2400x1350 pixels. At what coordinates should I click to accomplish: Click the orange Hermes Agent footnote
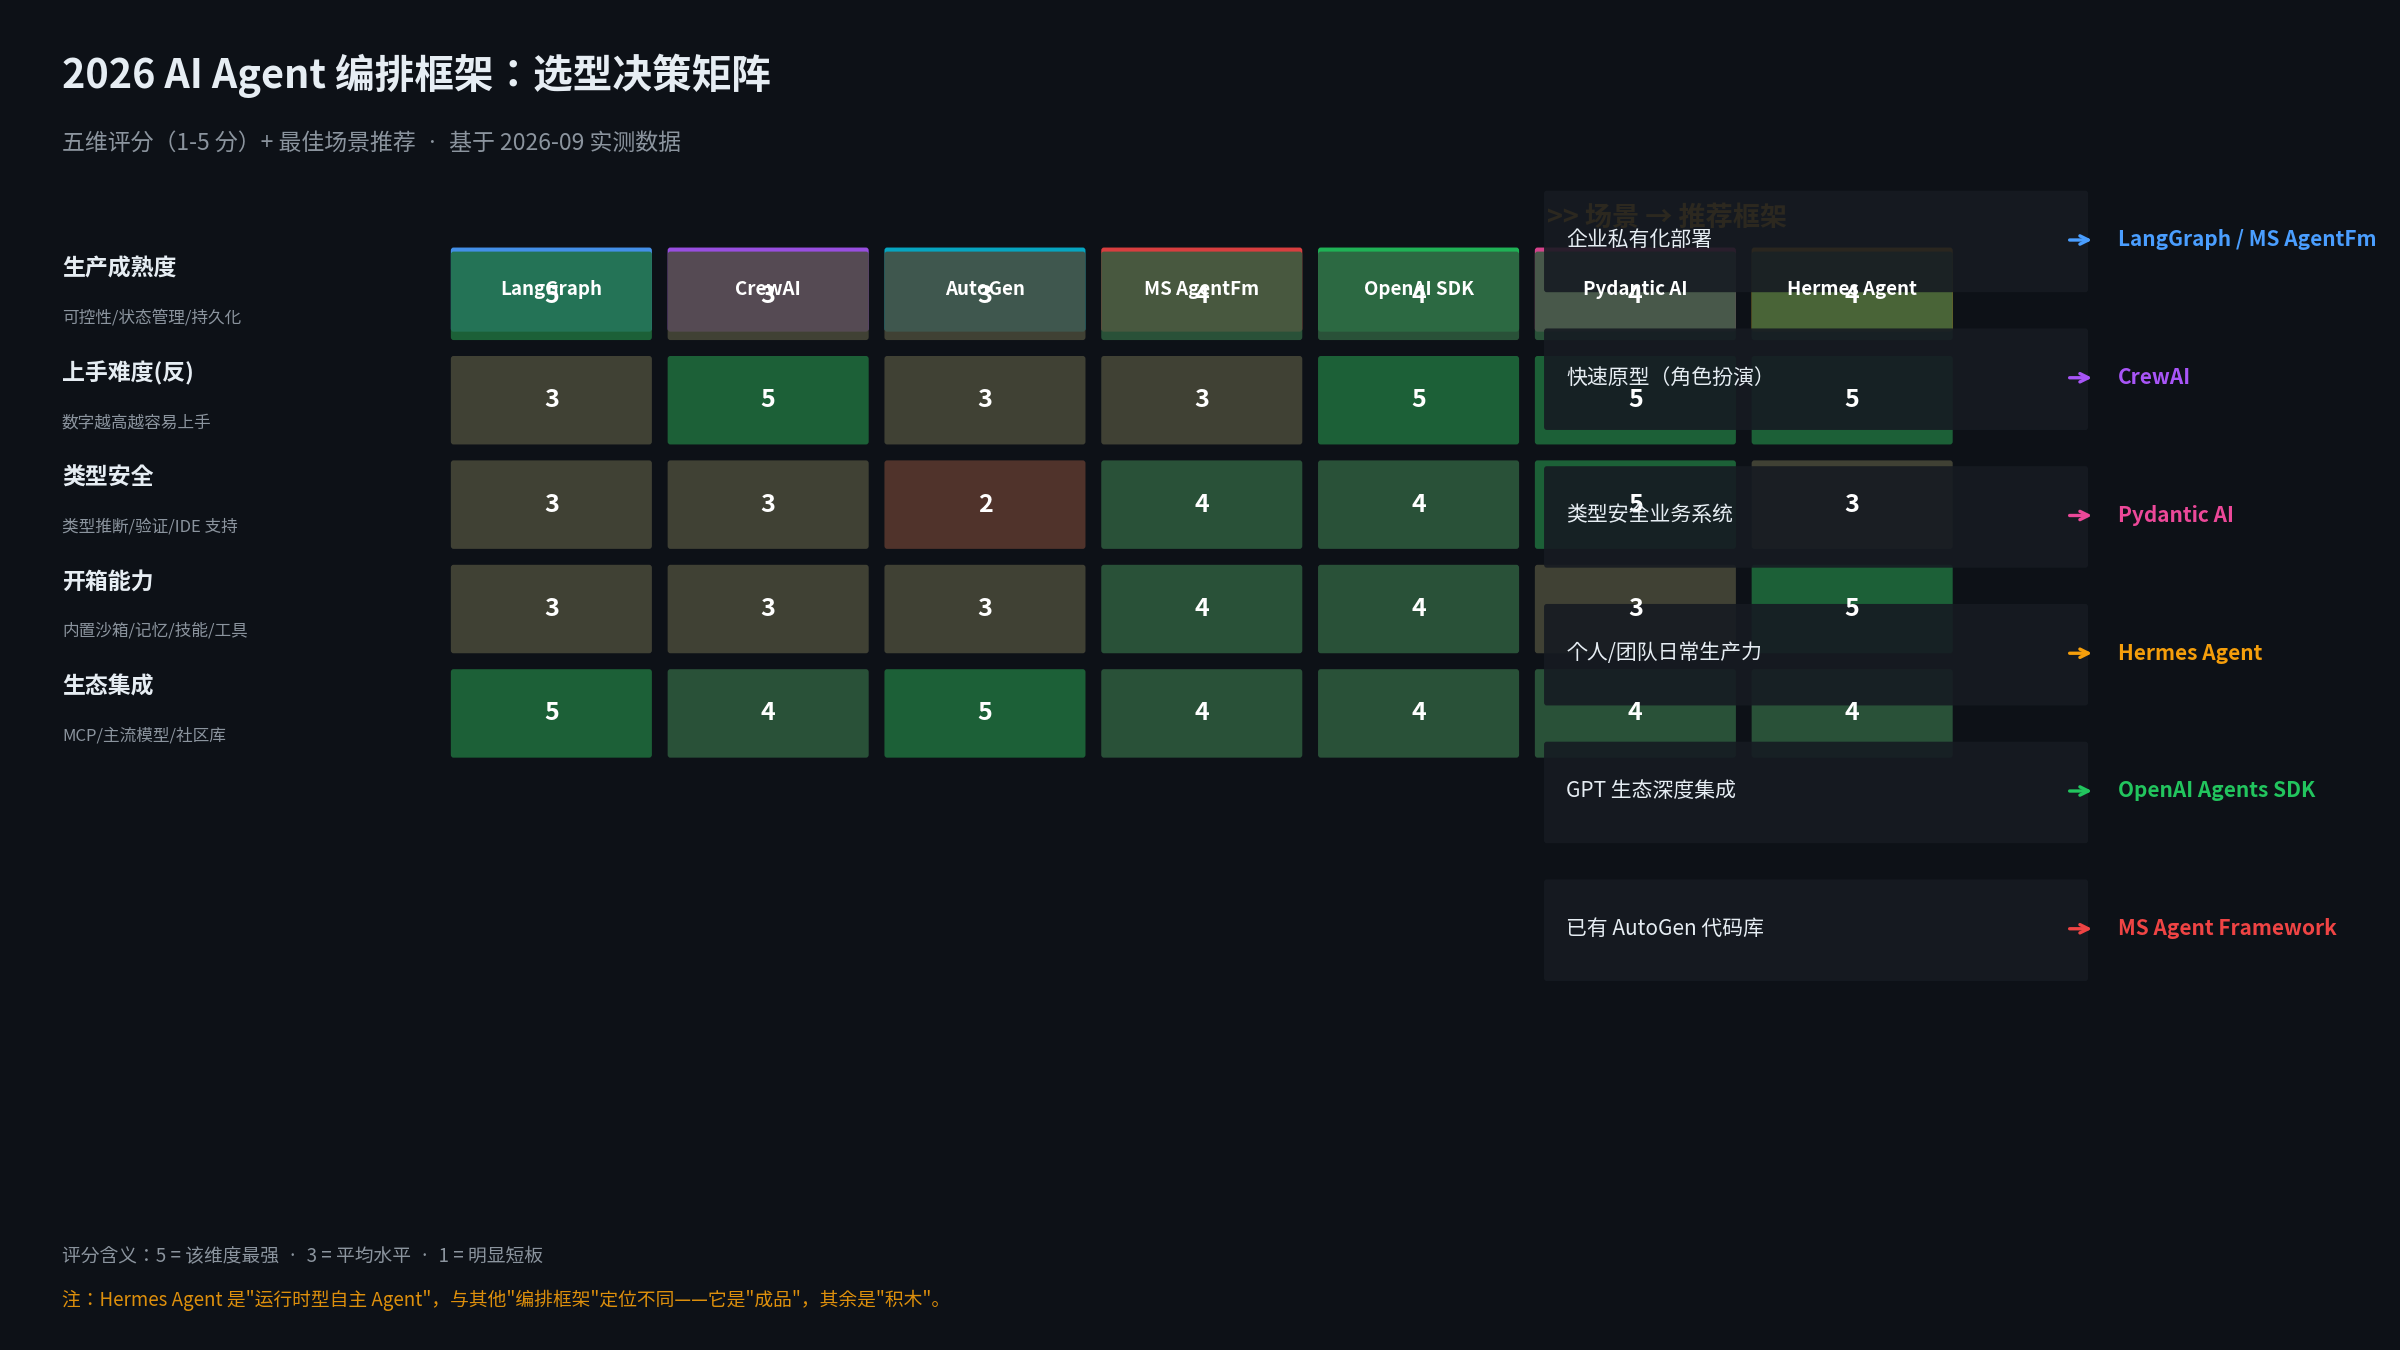505,1299
